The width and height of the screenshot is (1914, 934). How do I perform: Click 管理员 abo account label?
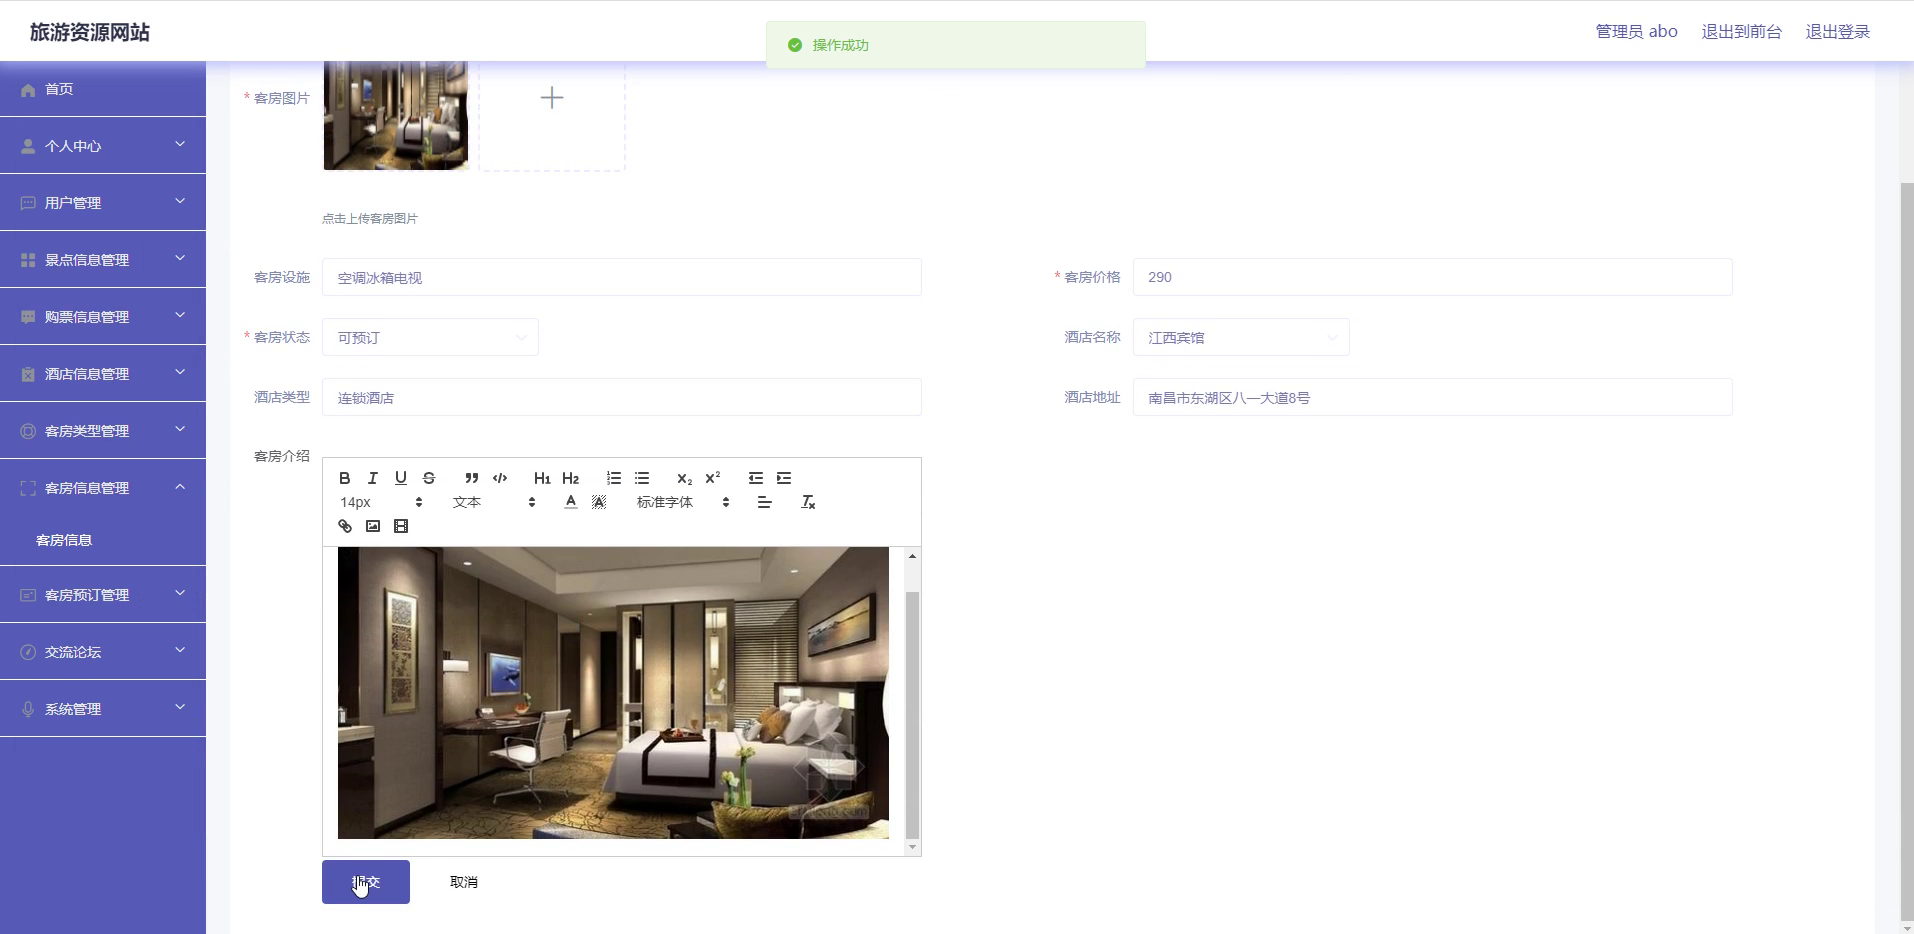[x=1636, y=32]
